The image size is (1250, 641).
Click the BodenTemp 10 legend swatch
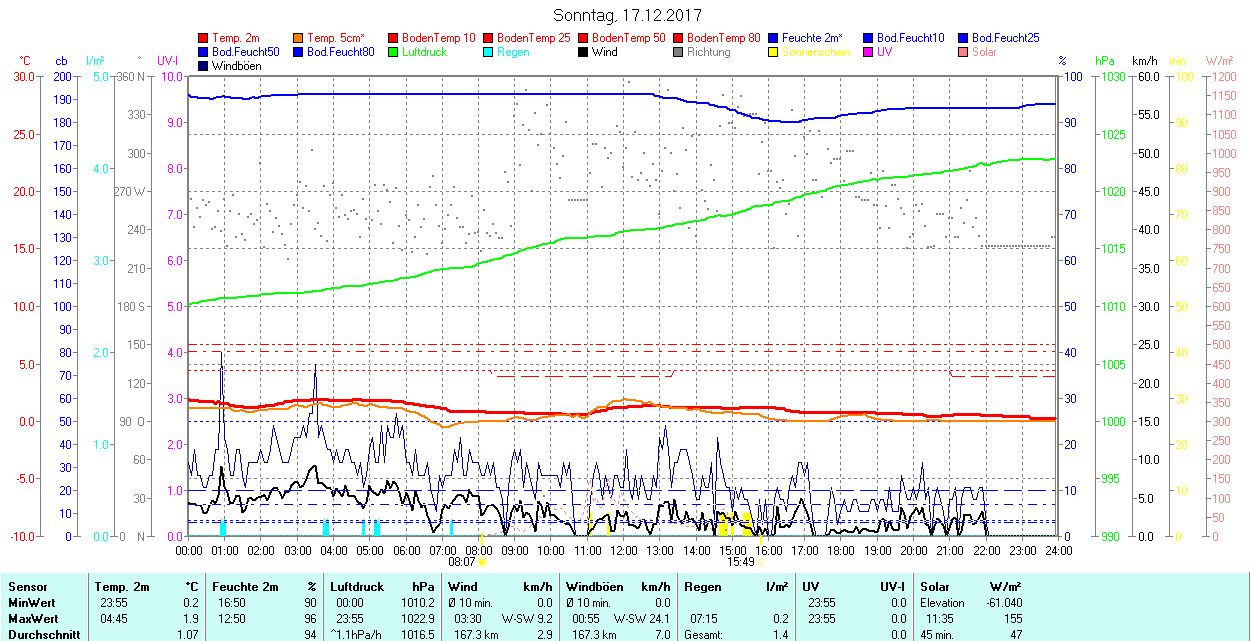tap(393, 38)
